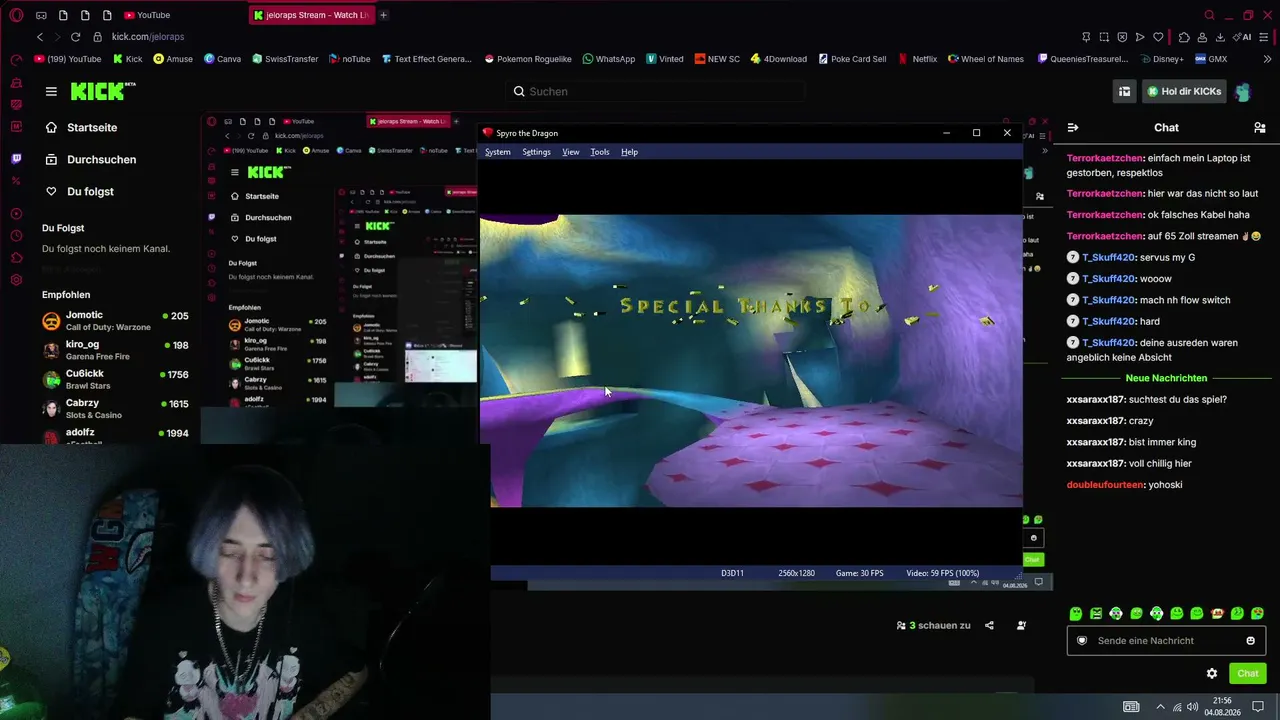This screenshot has height=720, width=1280.
Task: Open recommended channel Cu6ickk
Action: (115, 379)
